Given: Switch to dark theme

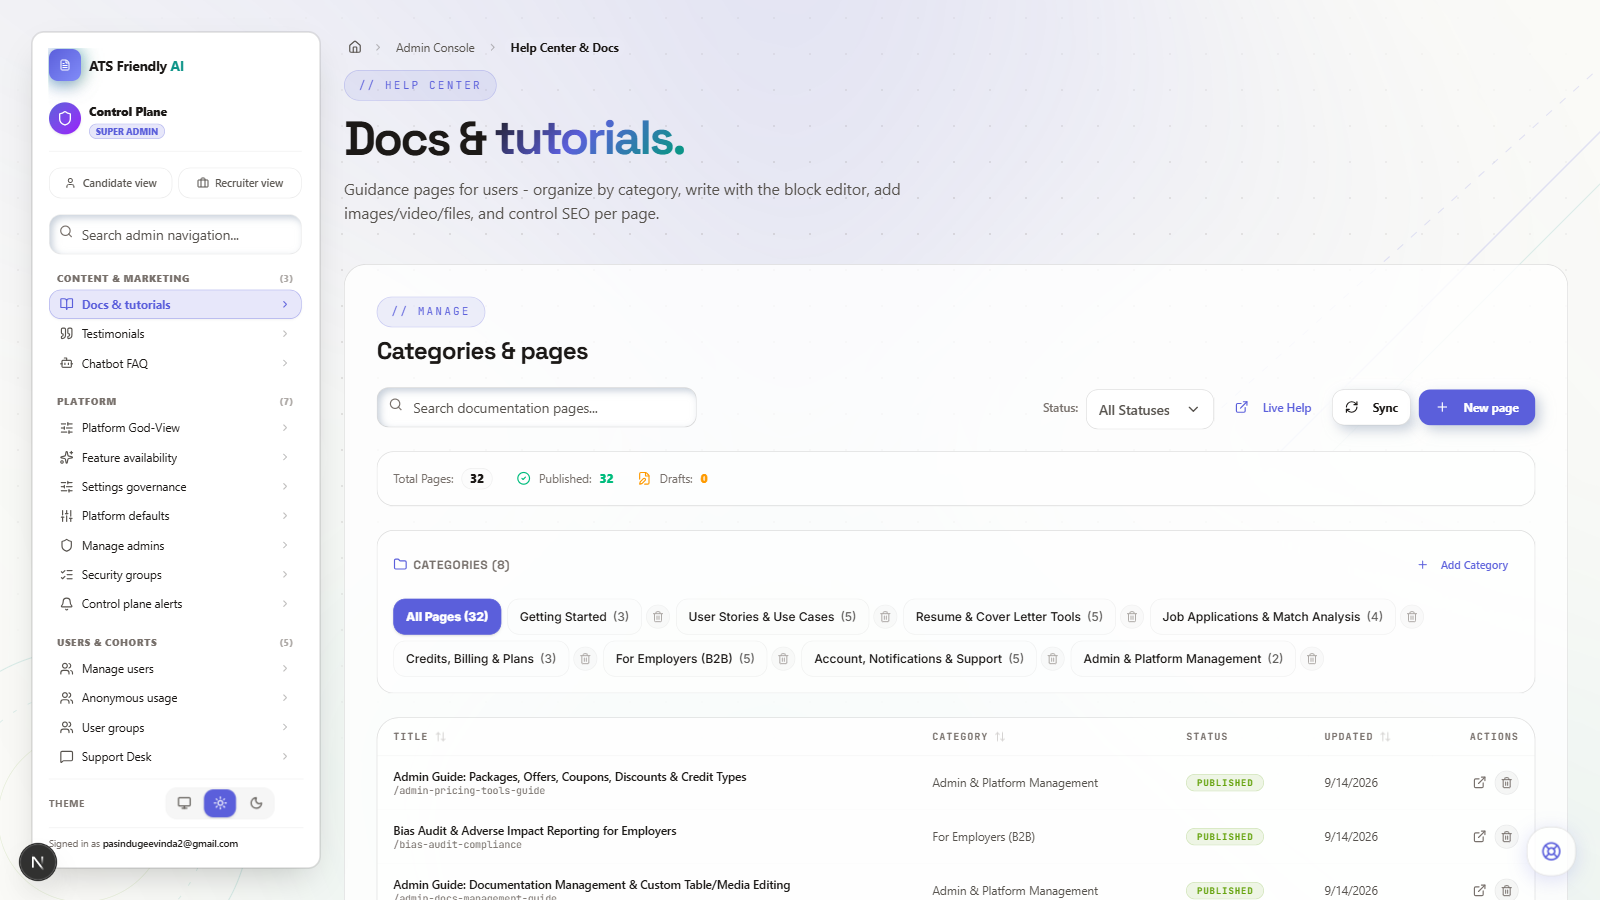Looking at the screenshot, I should click(256, 803).
